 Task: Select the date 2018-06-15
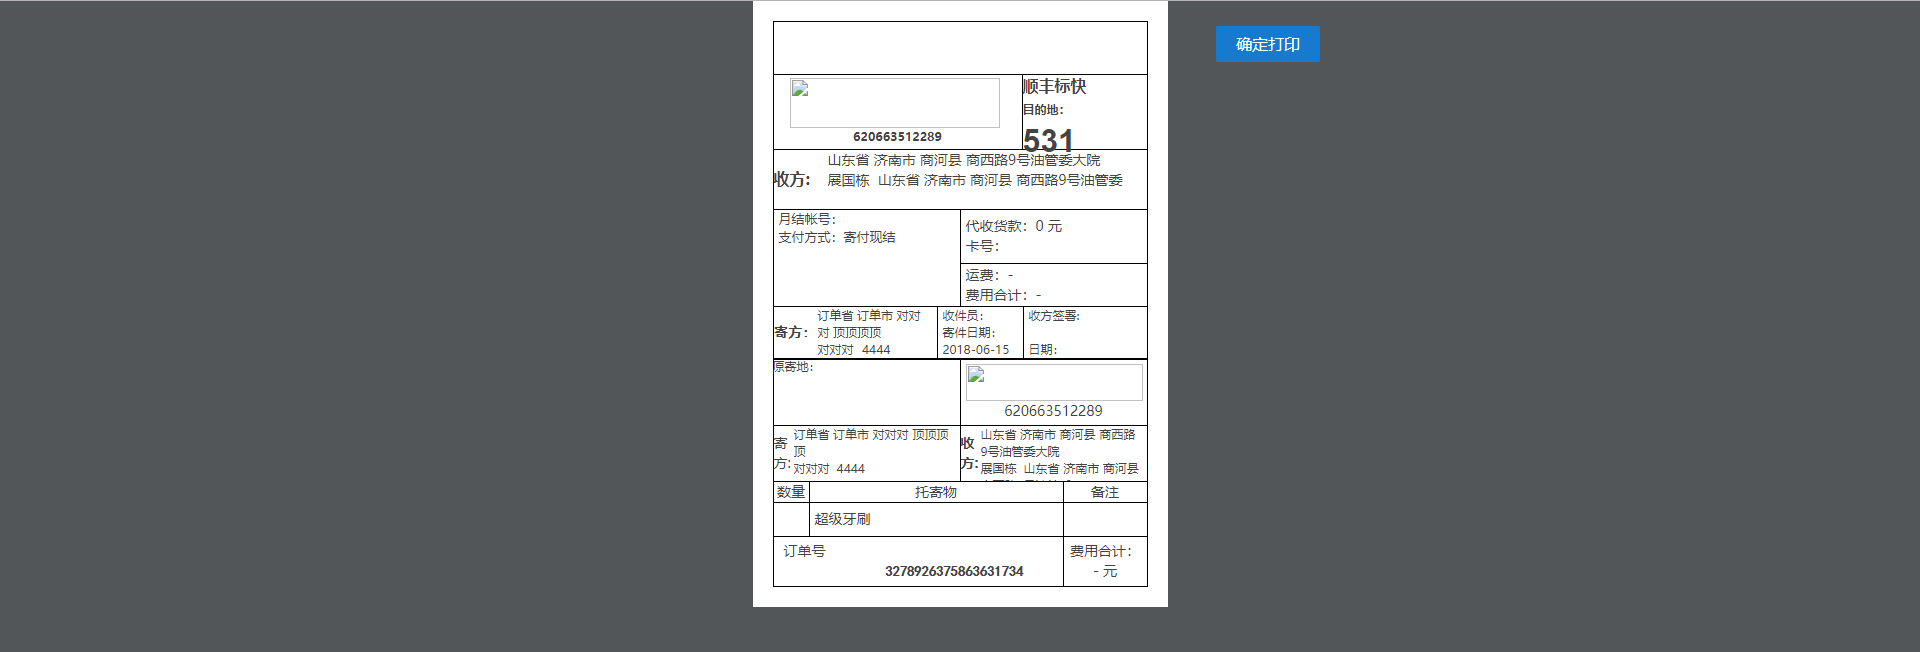[976, 350]
